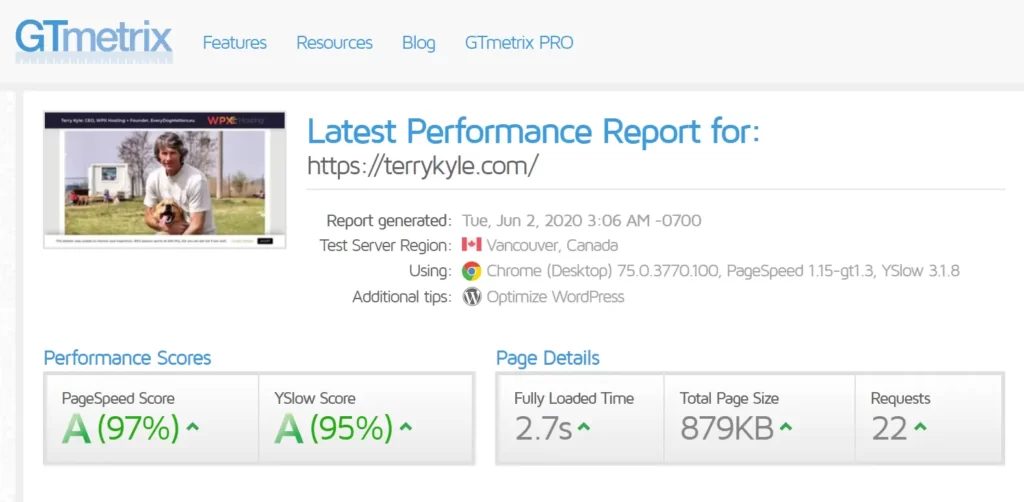1024x502 pixels.
Task: Click the Canadian flag icon
Action: click(471, 245)
